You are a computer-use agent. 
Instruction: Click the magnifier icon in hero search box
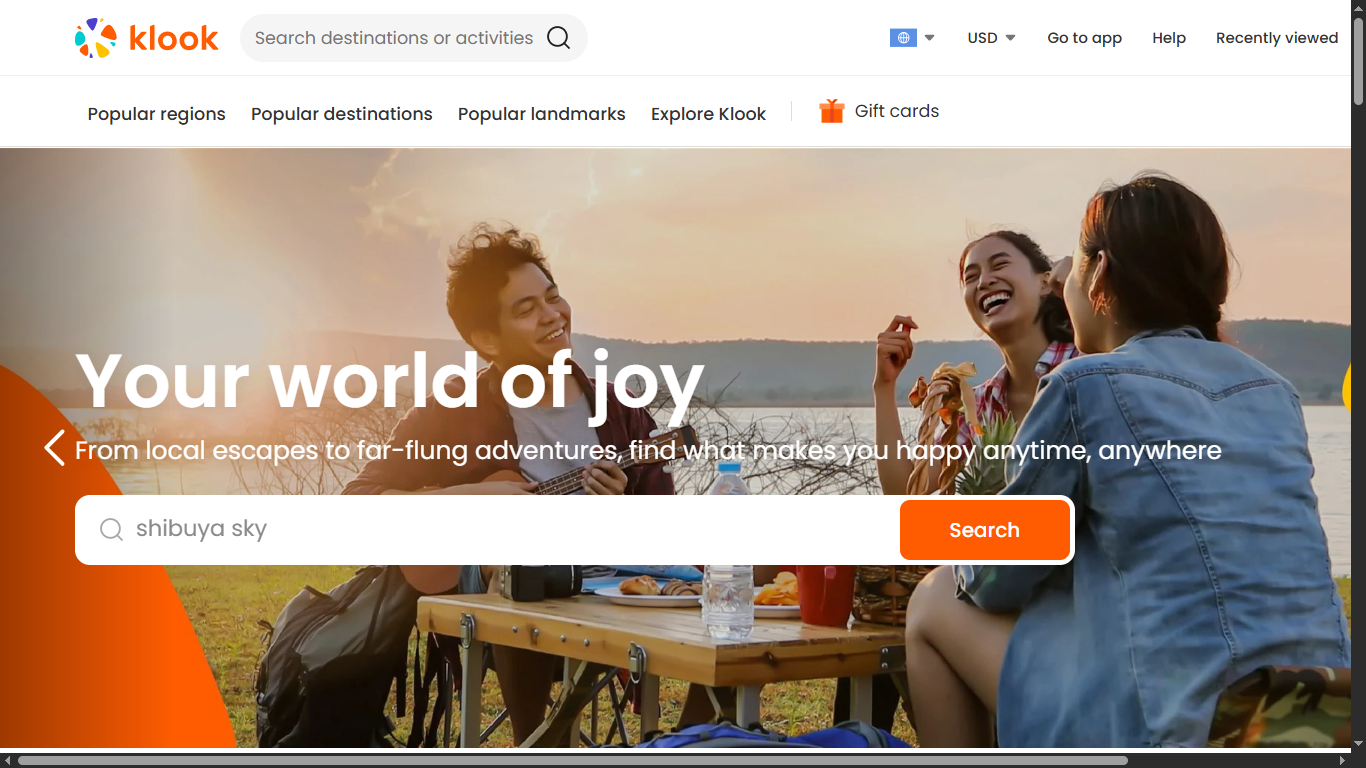point(111,529)
